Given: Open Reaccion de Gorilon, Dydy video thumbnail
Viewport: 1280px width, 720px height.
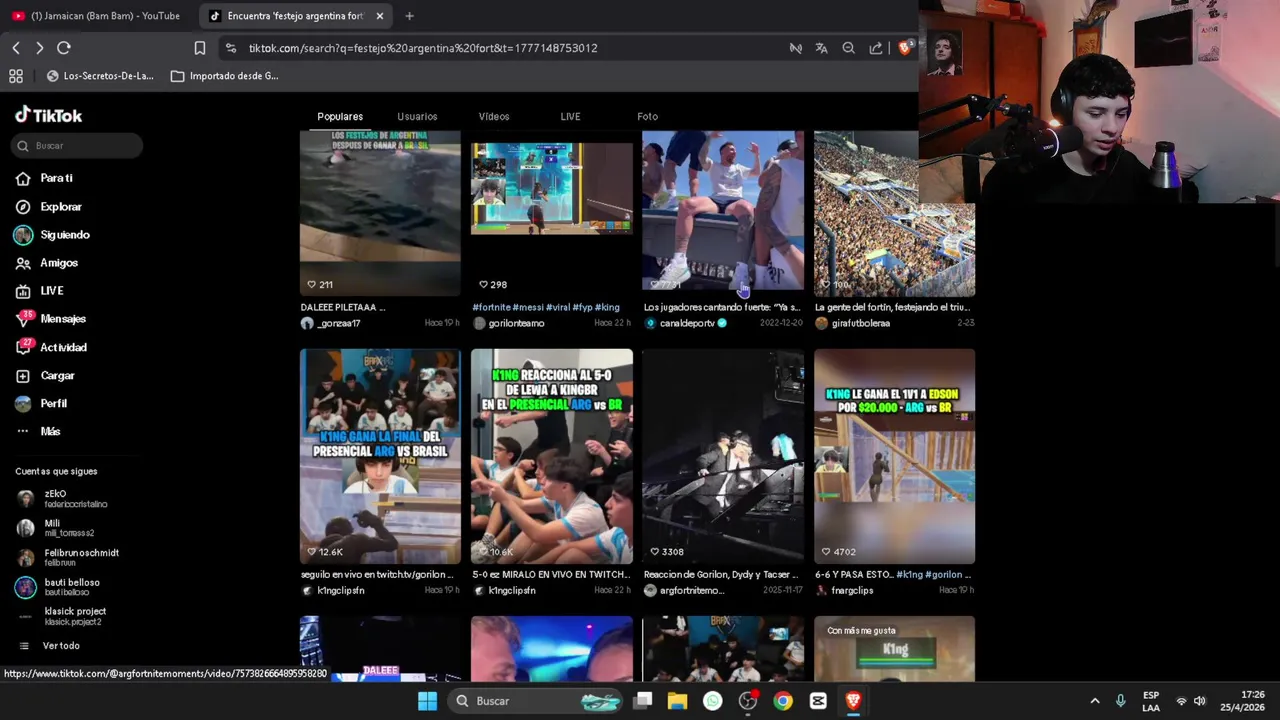Looking at the screenshot, I should coord(723,456).
